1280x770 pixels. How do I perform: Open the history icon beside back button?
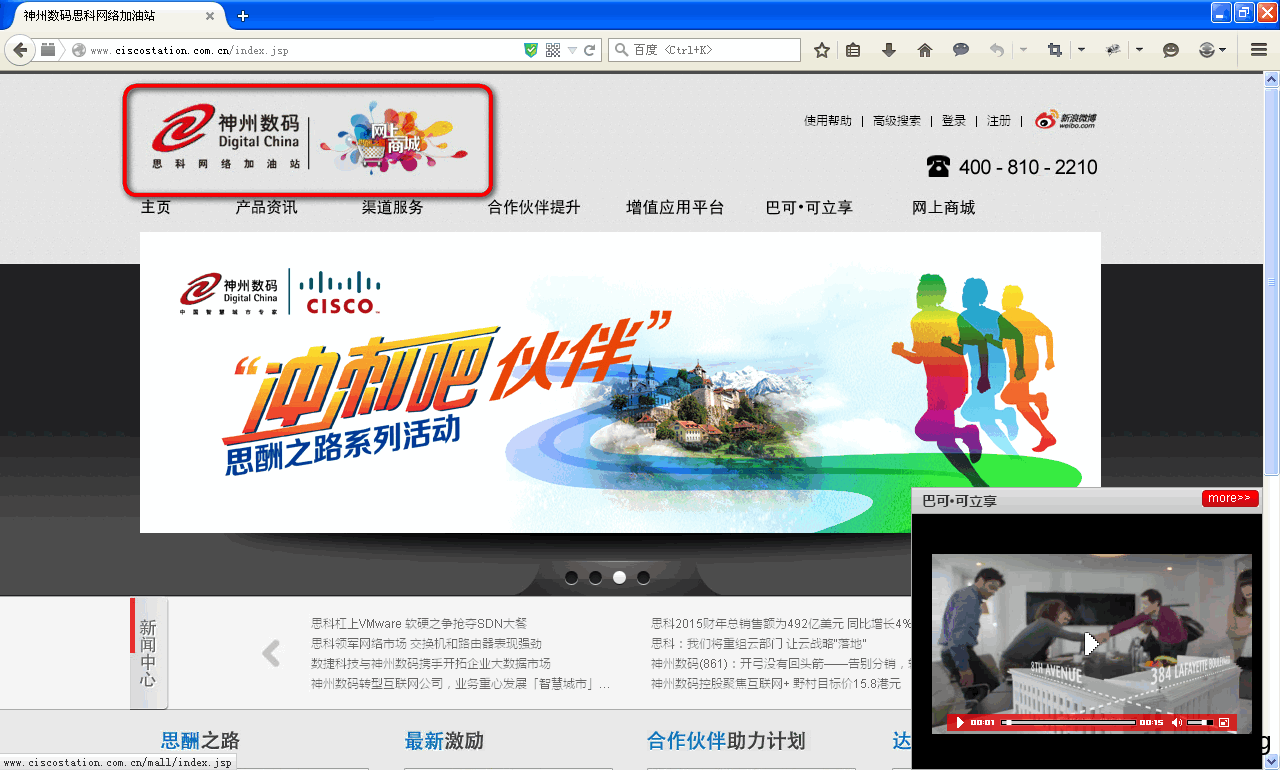tap(47, 50)
